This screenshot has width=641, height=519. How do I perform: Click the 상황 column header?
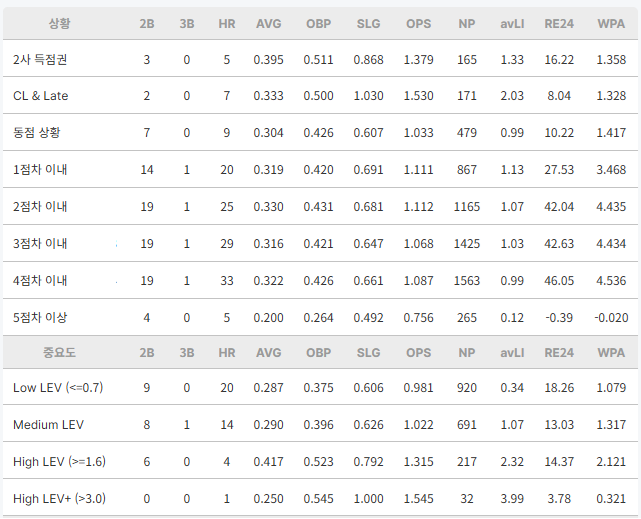pyautogui.click(x=59, y=24)
